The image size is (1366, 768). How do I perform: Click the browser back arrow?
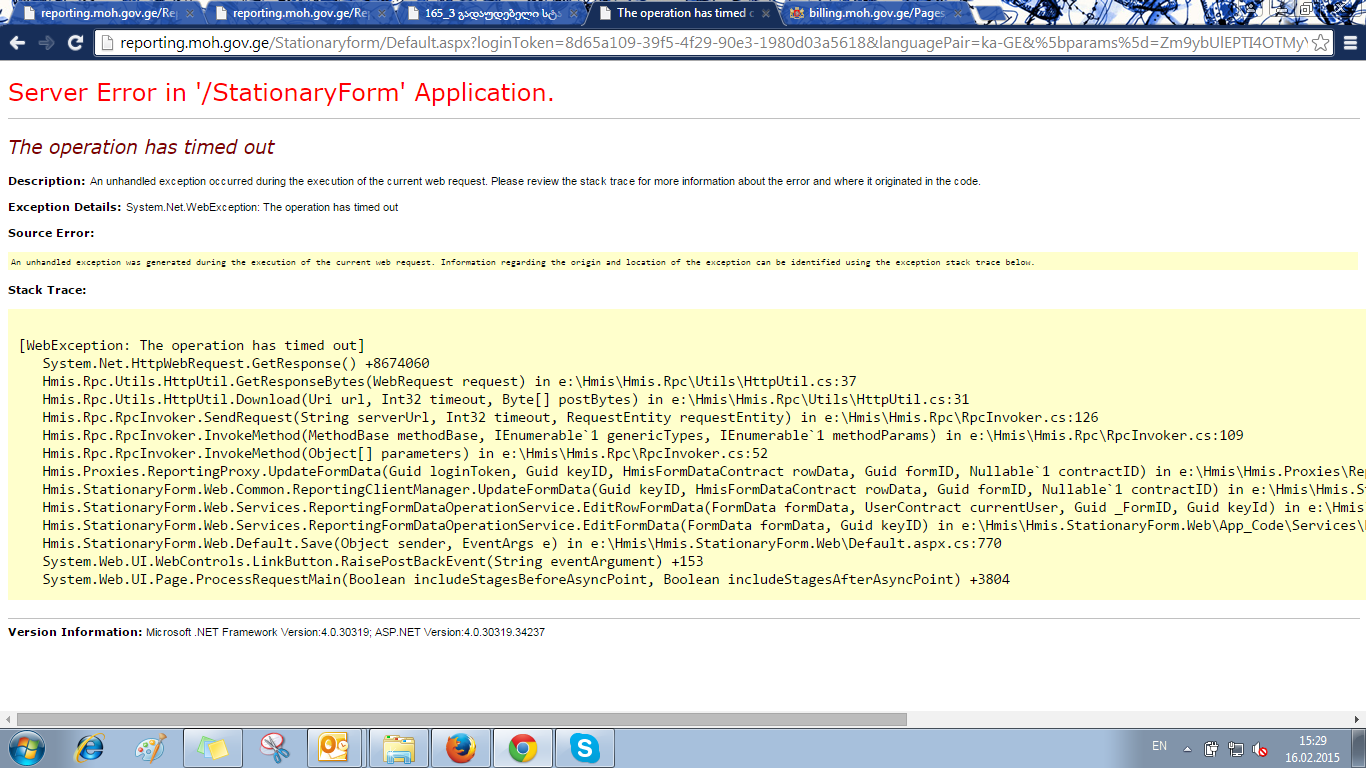tap(17, 43)
